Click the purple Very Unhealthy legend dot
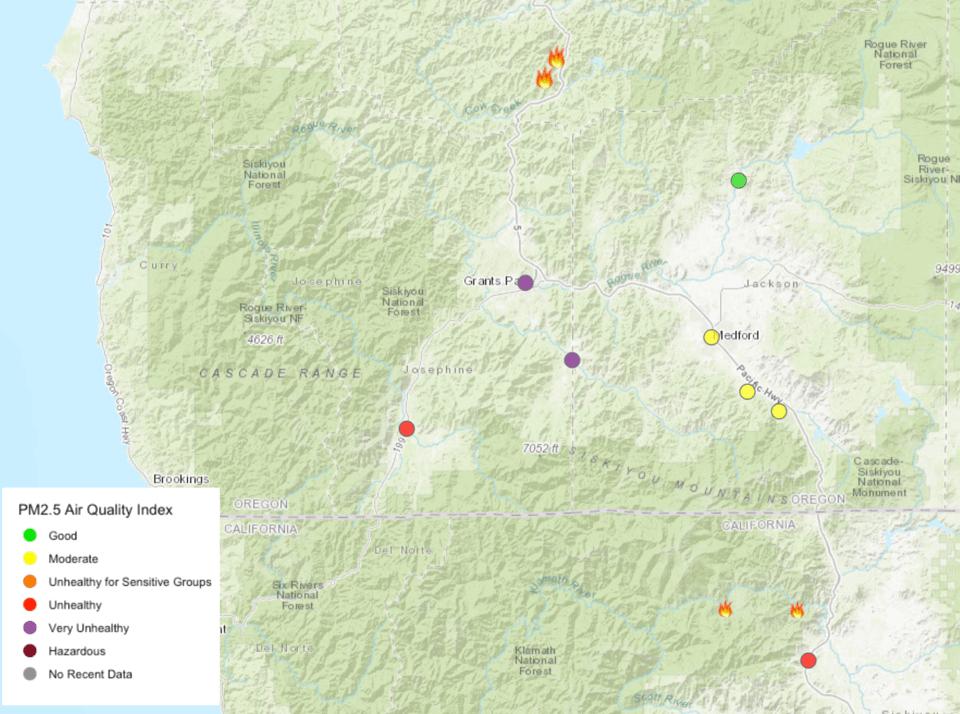 [29, 628]
